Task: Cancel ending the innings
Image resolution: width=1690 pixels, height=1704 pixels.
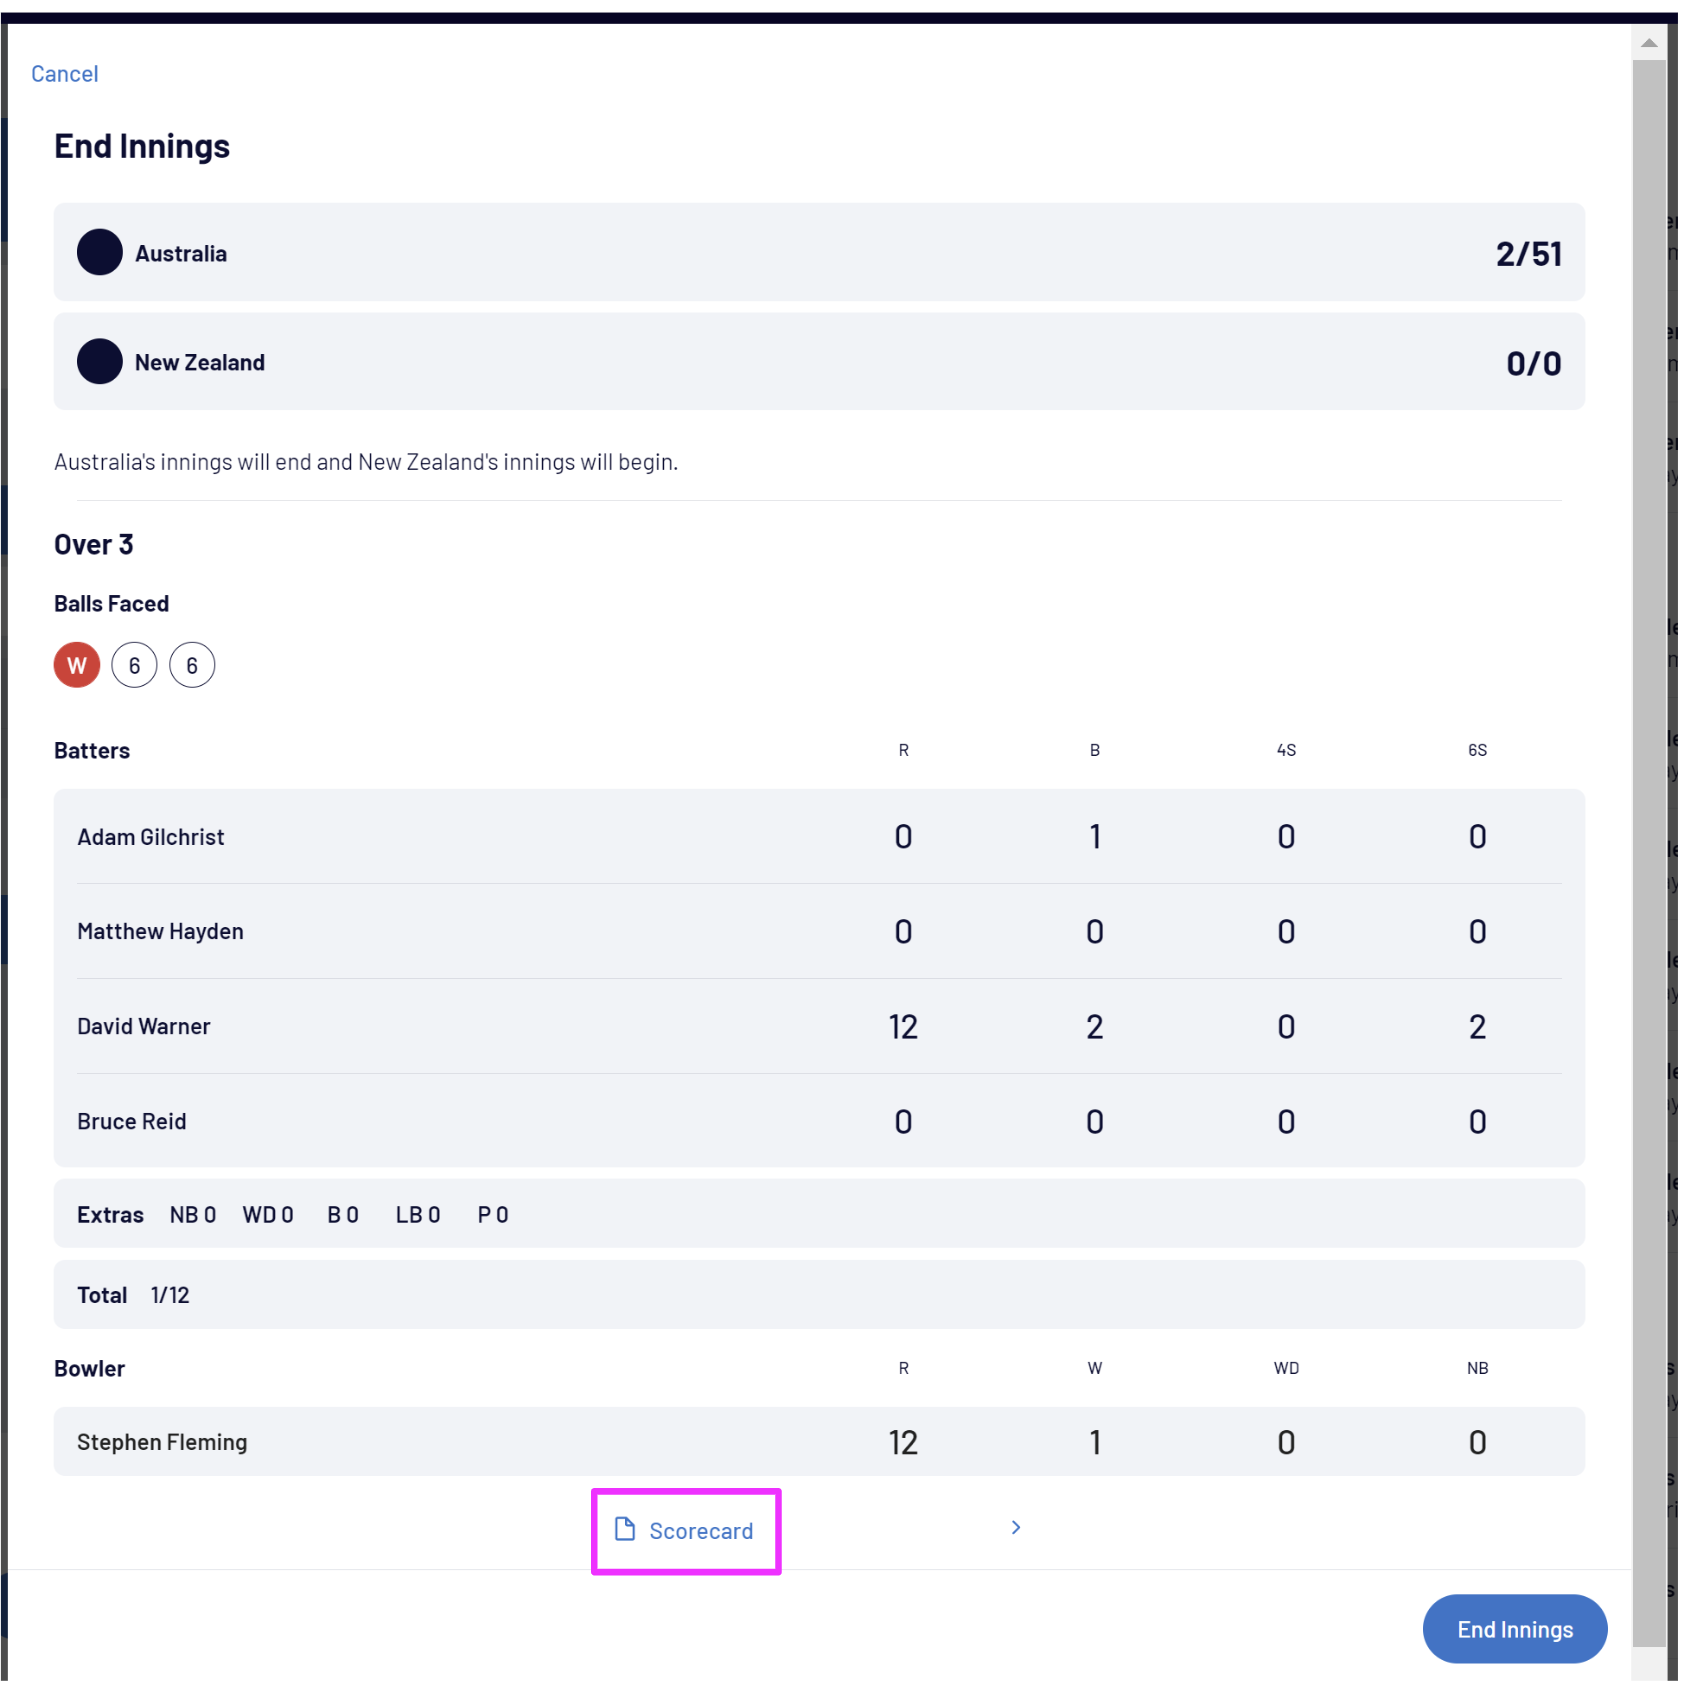Action: [x=64, y=74]
